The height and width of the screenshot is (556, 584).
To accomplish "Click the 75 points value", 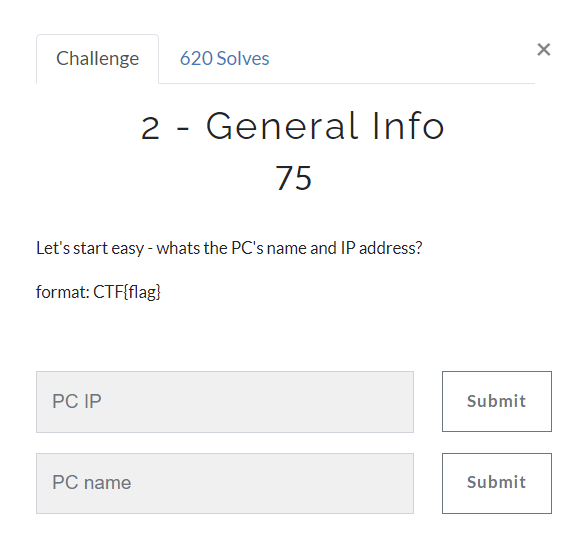I will coord(293,178).
